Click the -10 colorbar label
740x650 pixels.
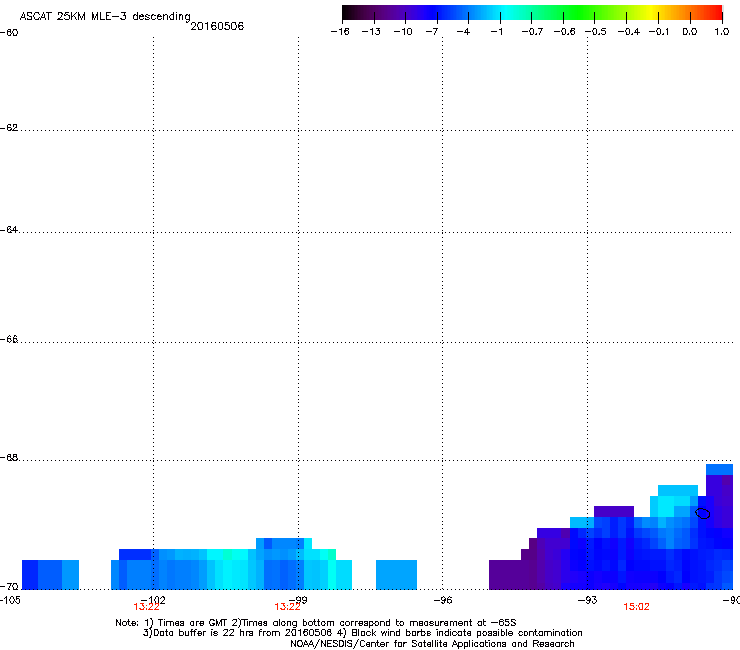pyautogui.click(x=403, y=32)
